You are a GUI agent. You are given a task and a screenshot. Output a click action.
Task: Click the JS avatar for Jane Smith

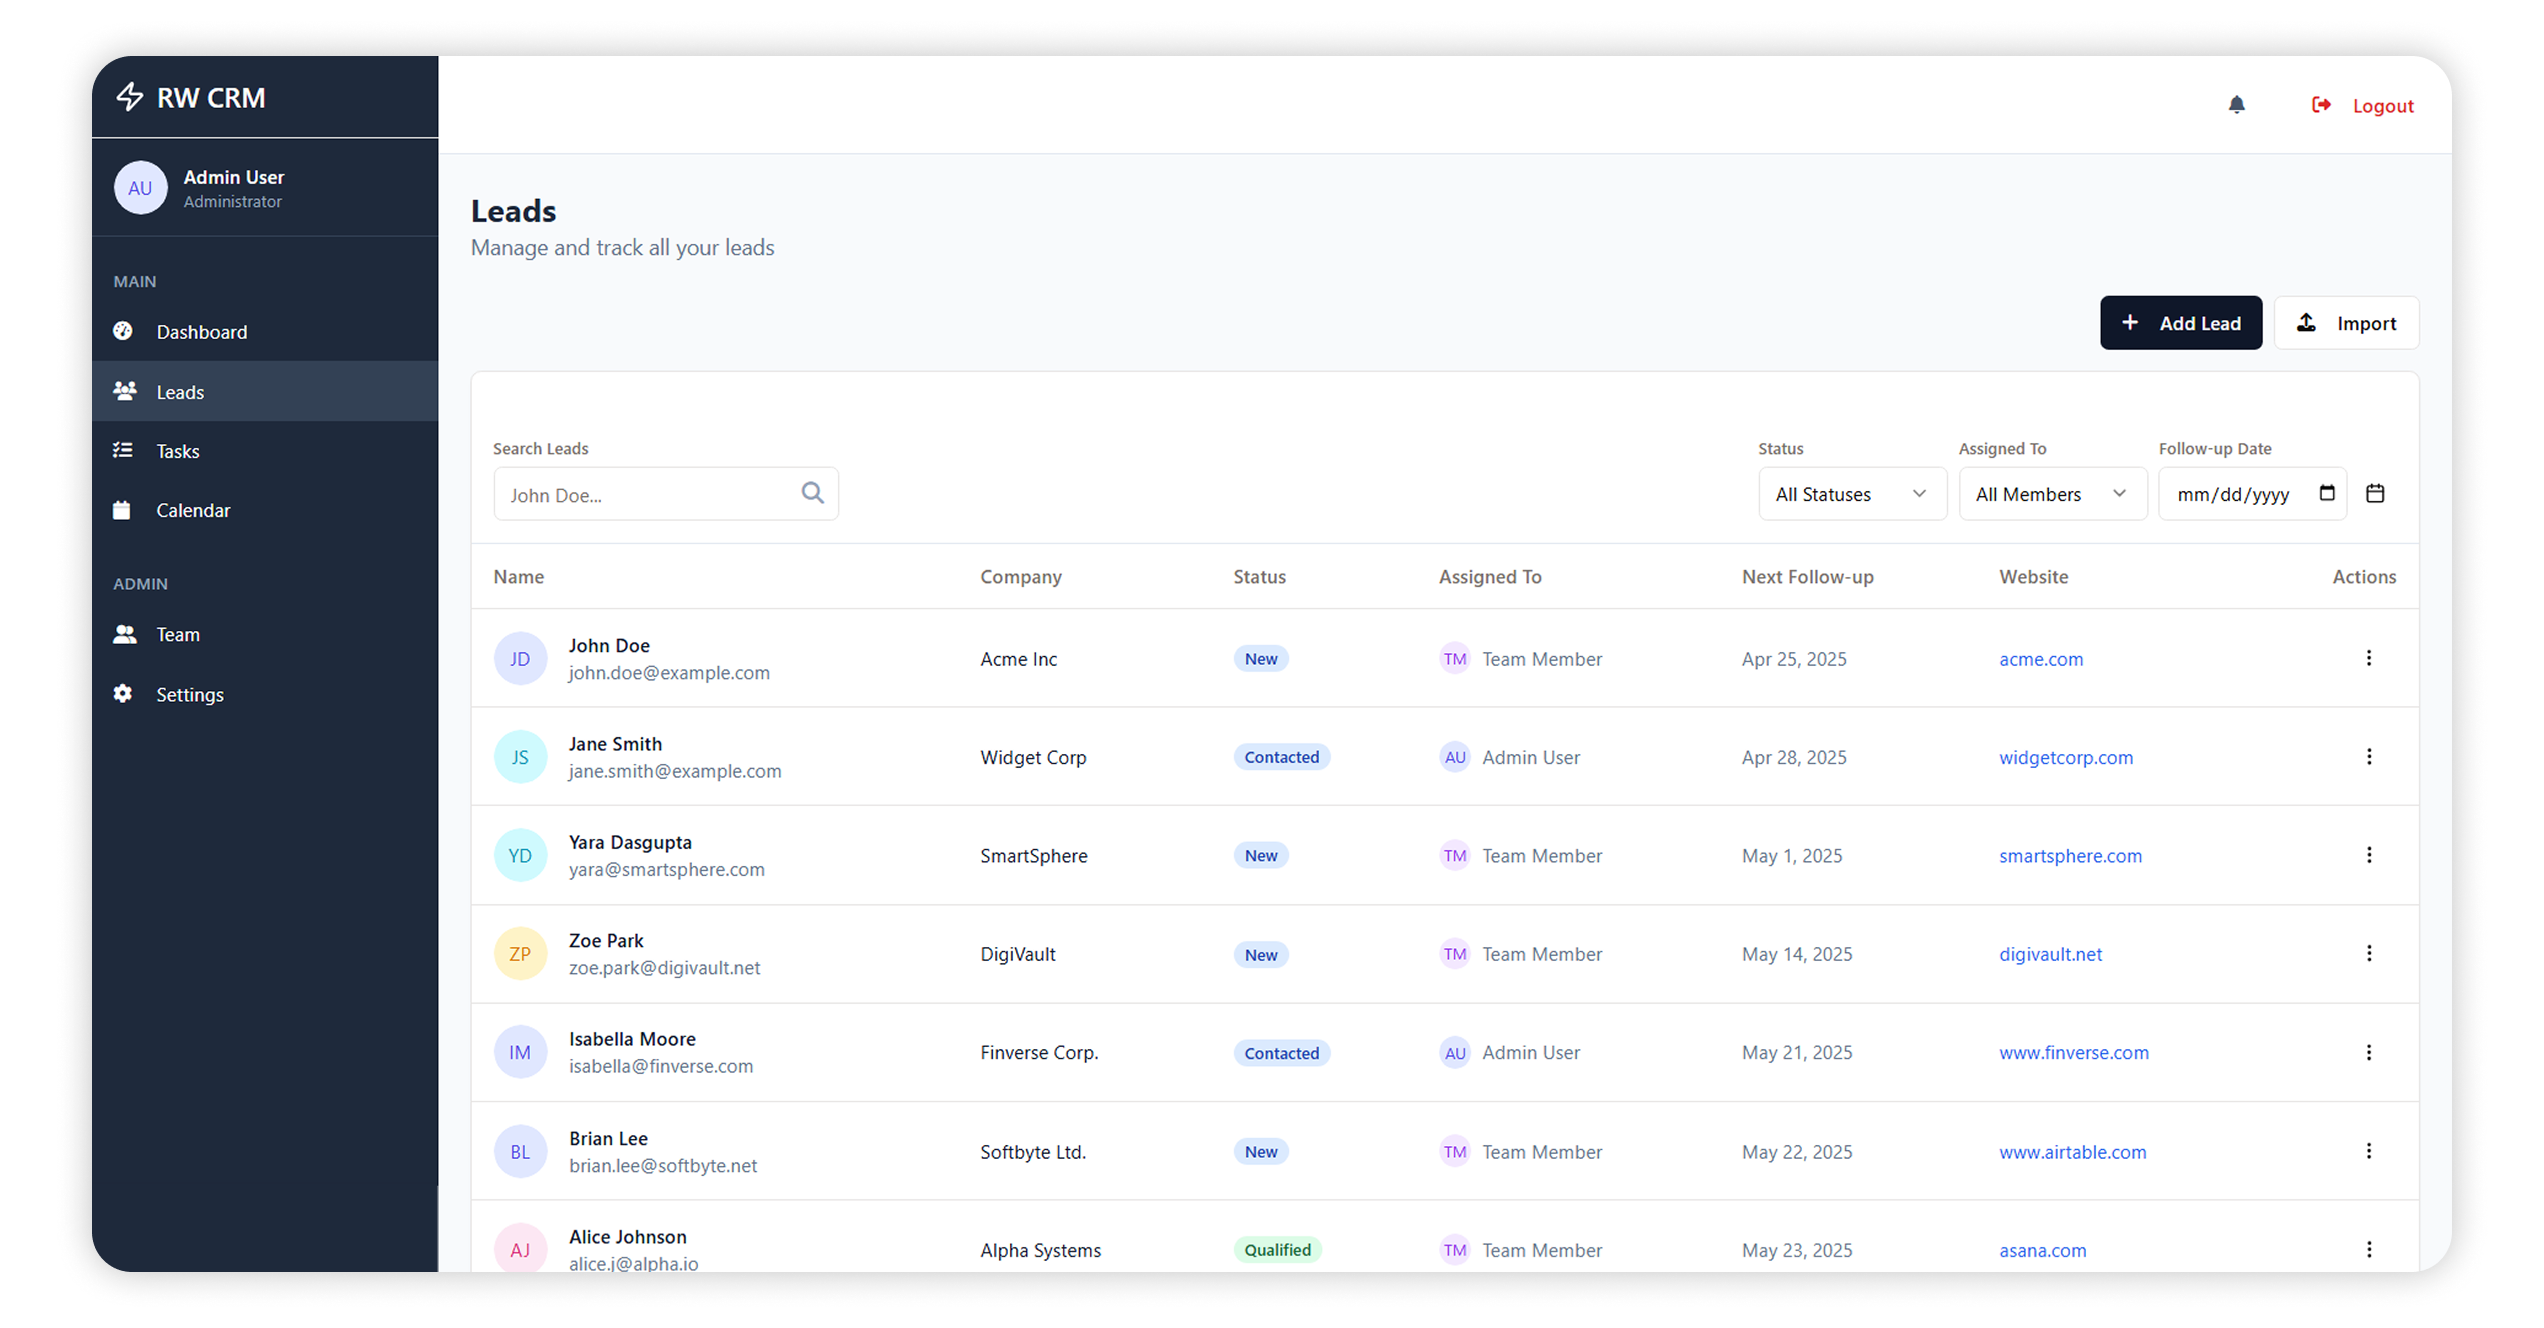click(x=520, y=757)
